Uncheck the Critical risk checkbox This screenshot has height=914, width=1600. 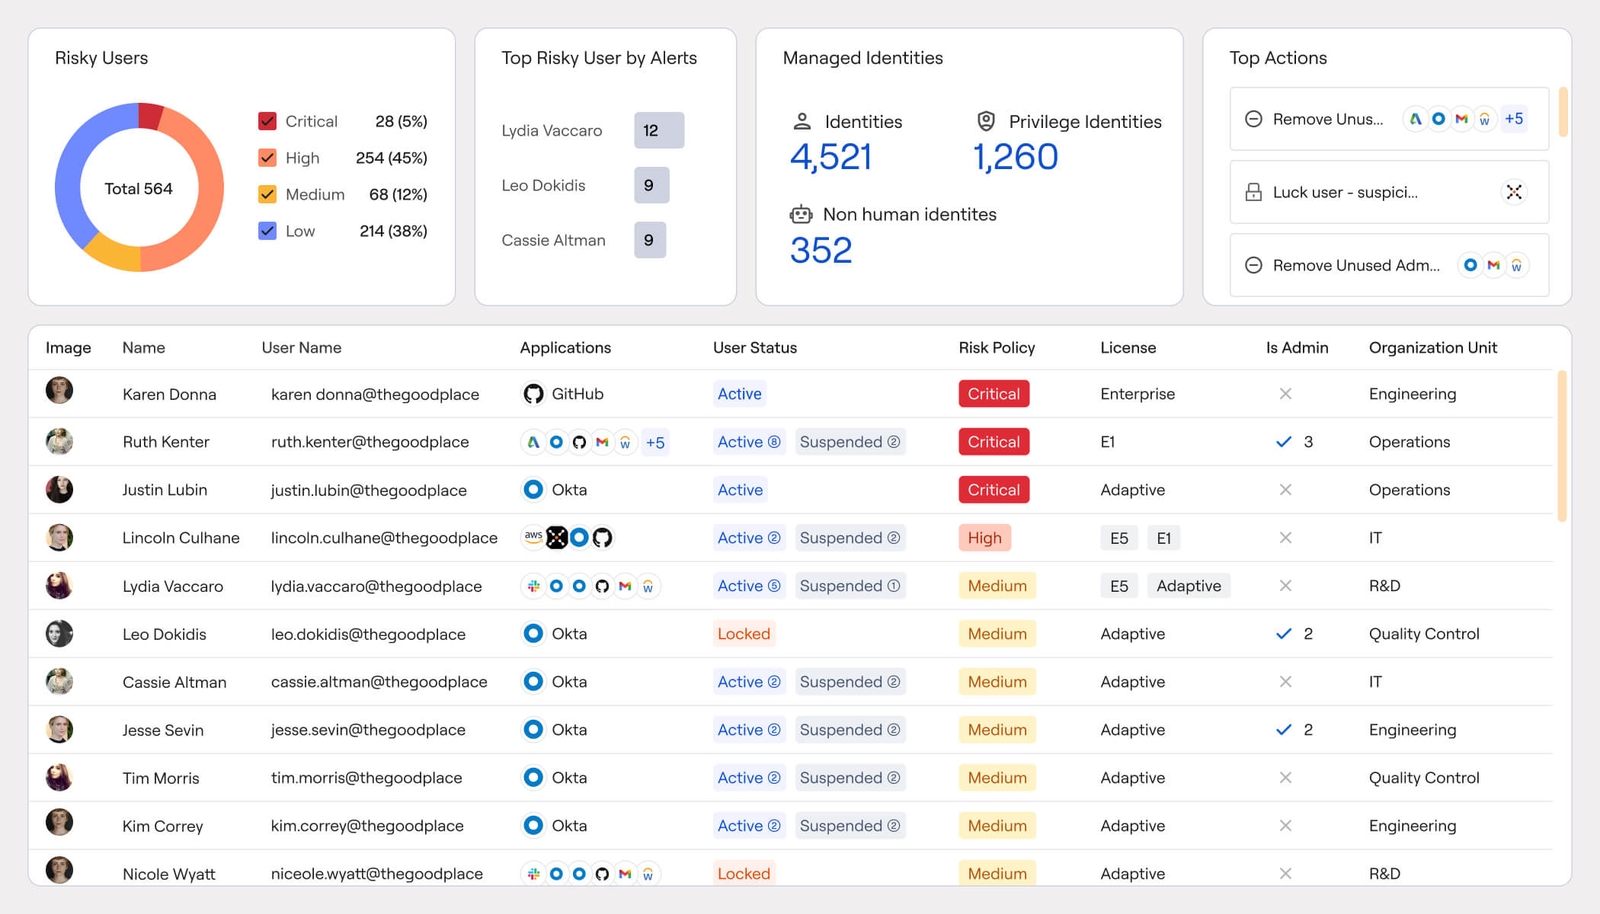tap(267, 121)
